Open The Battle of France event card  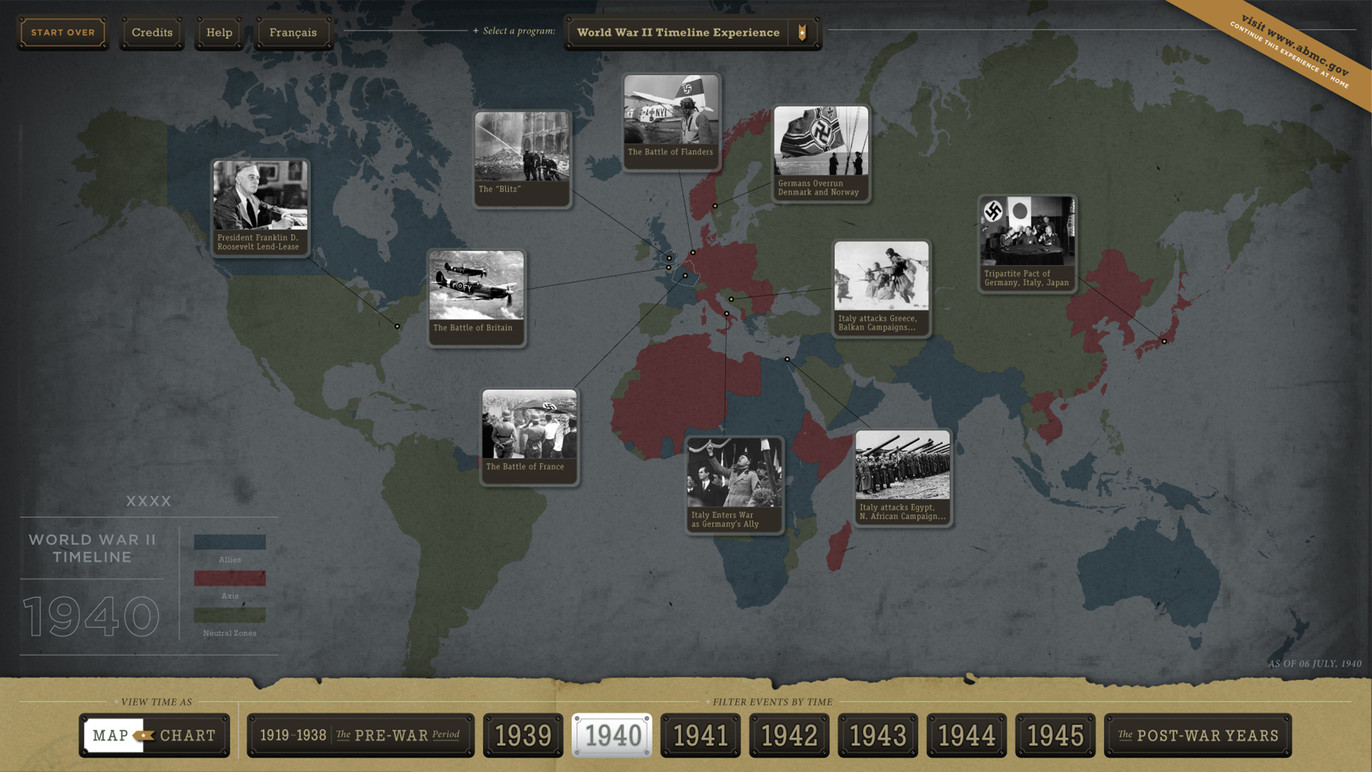(529, 437)
